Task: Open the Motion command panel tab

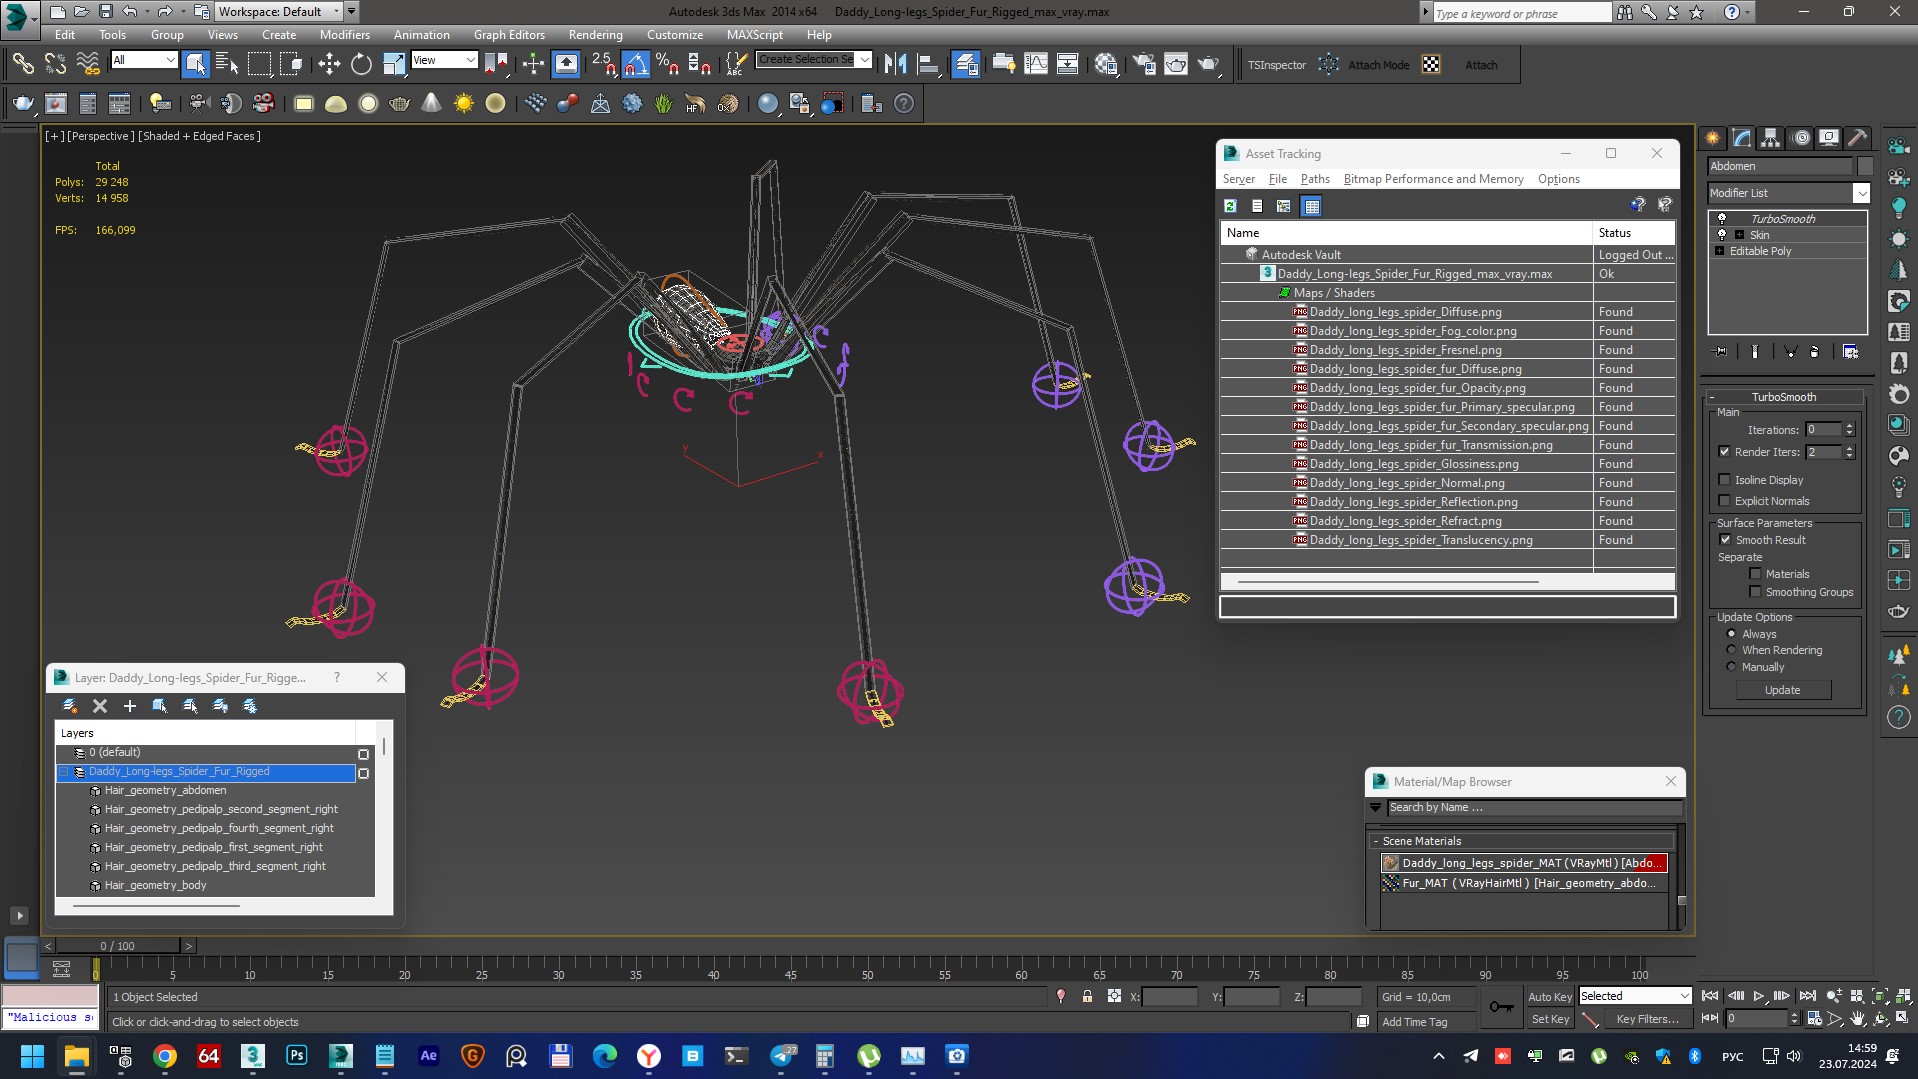Action: [x=1801, y=138]
